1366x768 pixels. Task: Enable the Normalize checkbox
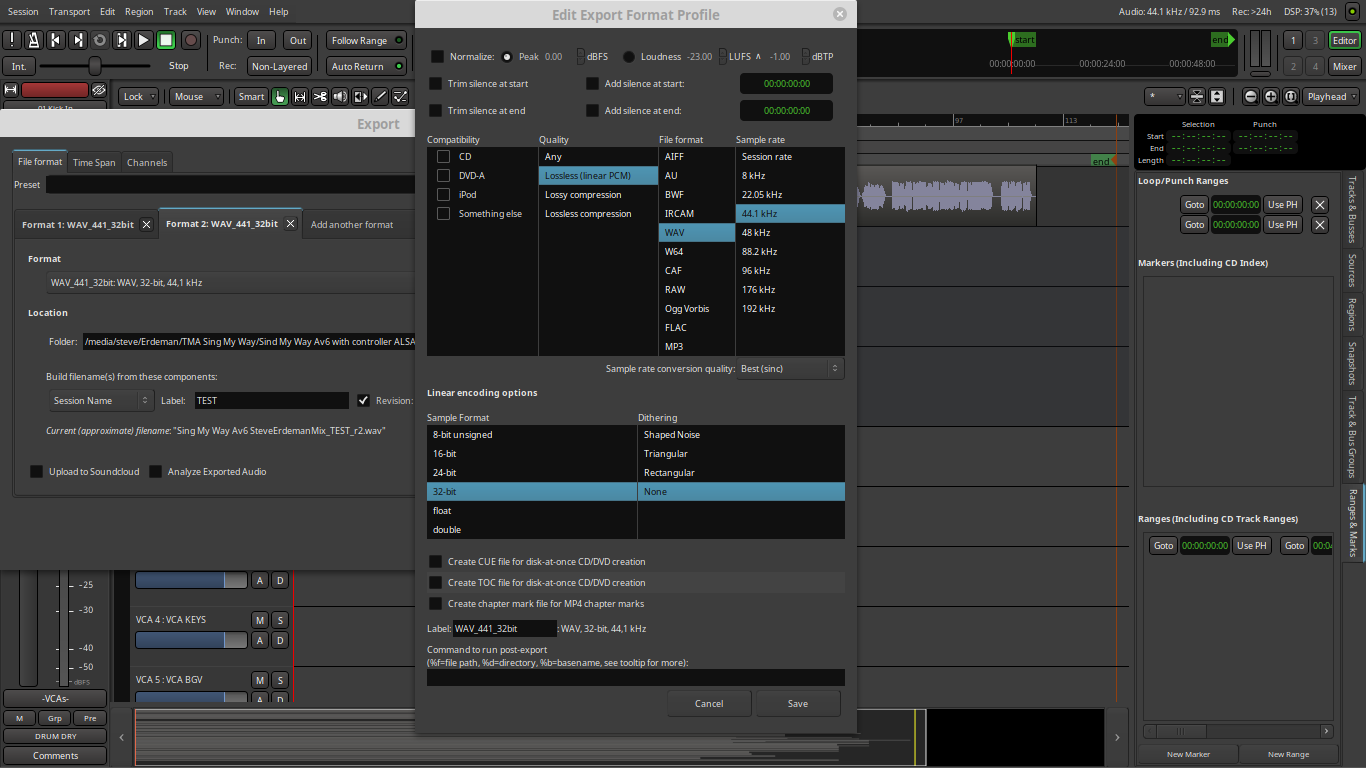pyautogui.click(x=437, y=57)
